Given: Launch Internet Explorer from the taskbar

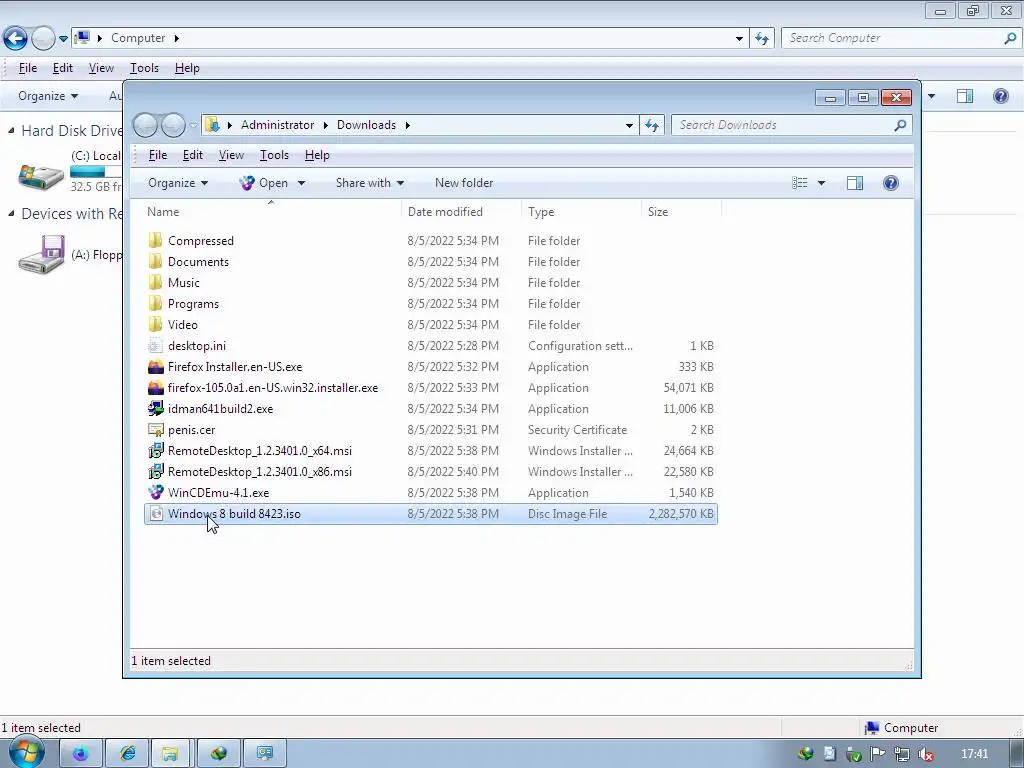Looking at the screenshot, I should (x=127, y=753).
